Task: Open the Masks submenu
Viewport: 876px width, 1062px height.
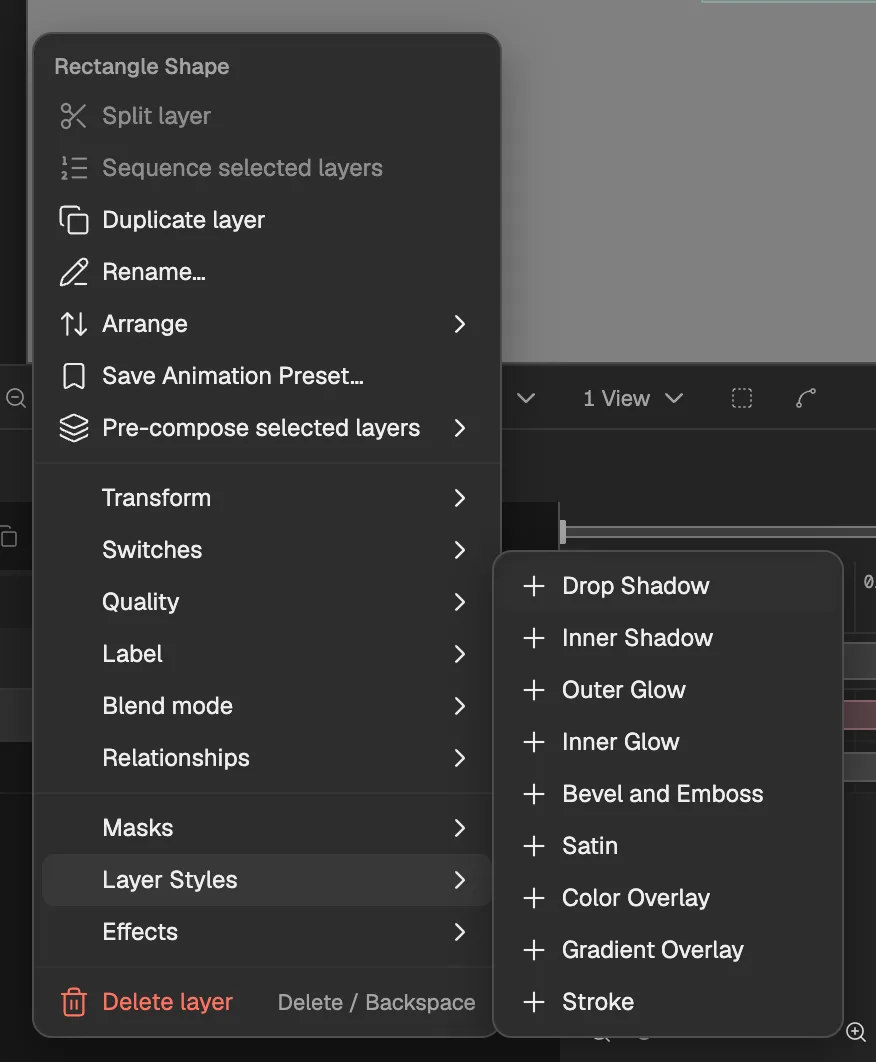Action: (267, 828)
